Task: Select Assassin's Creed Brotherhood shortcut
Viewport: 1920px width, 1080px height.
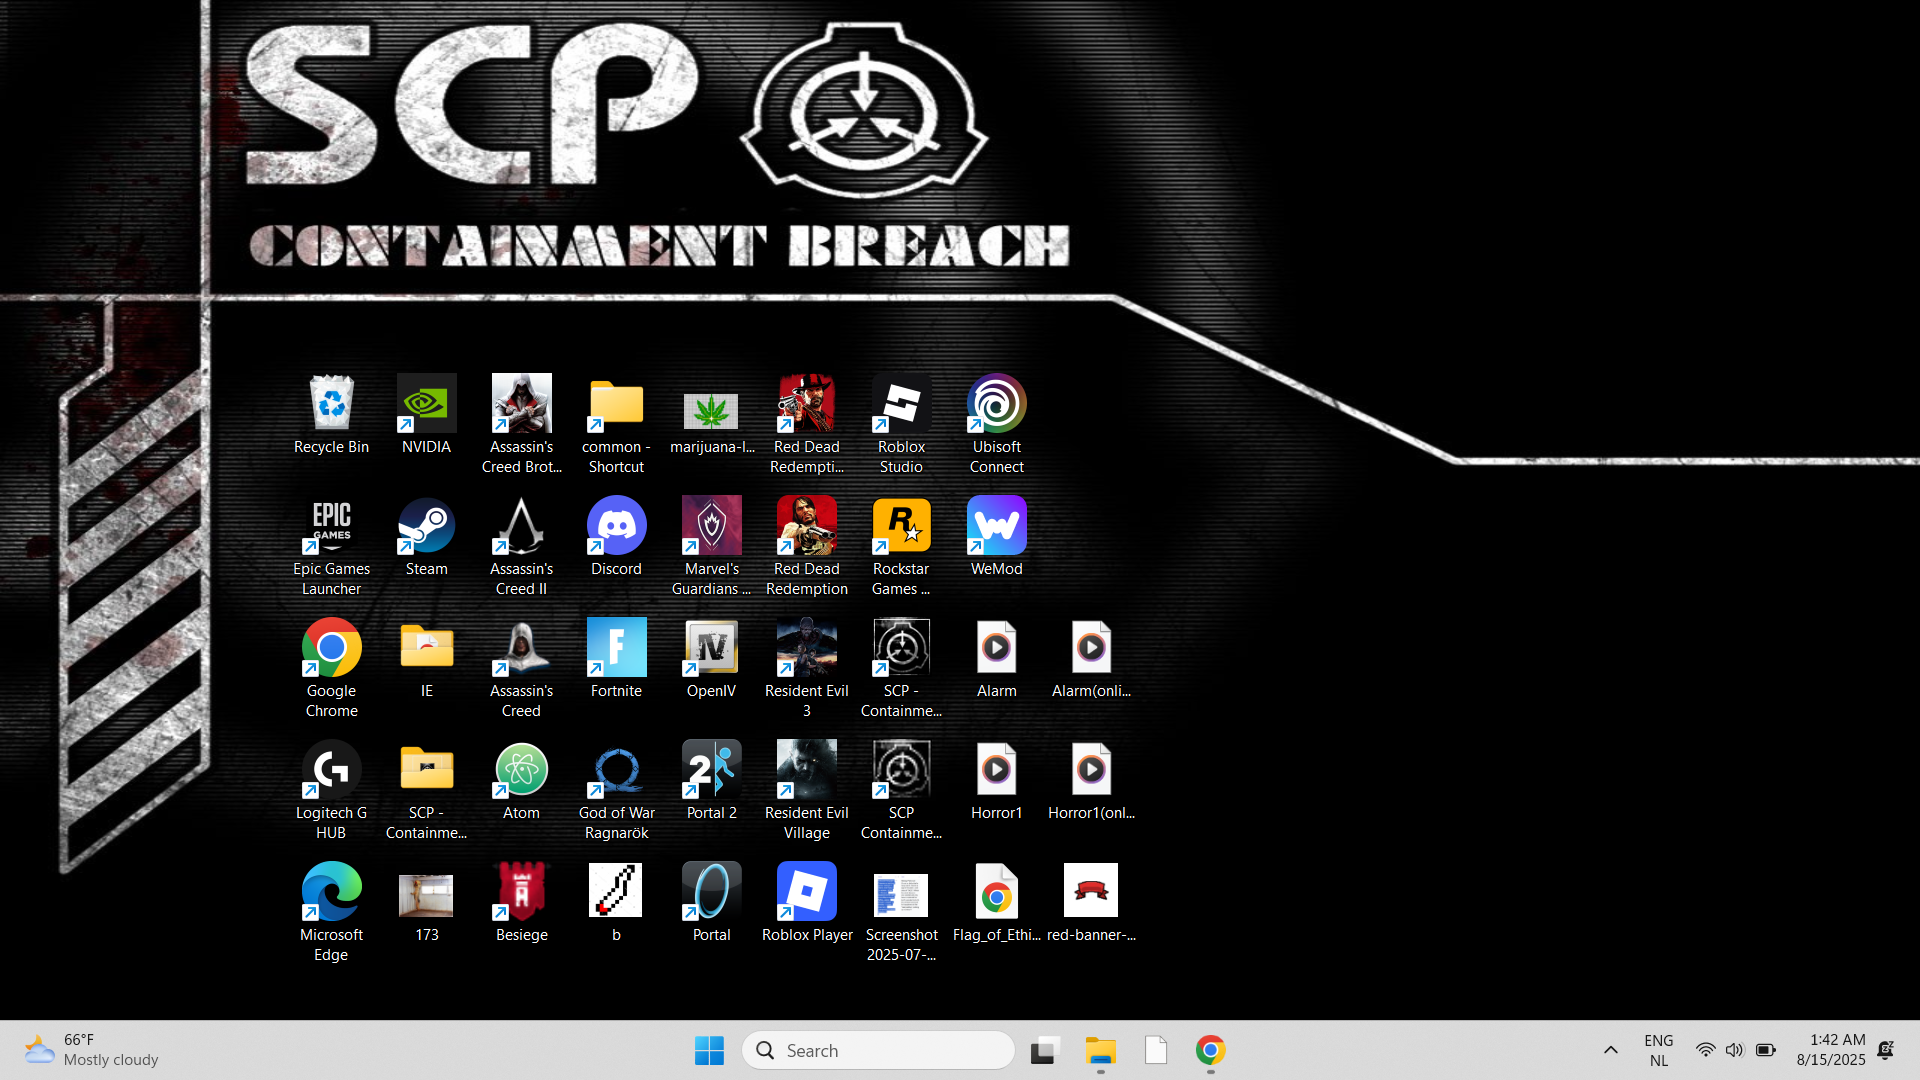Action: (x=521, y=424)
